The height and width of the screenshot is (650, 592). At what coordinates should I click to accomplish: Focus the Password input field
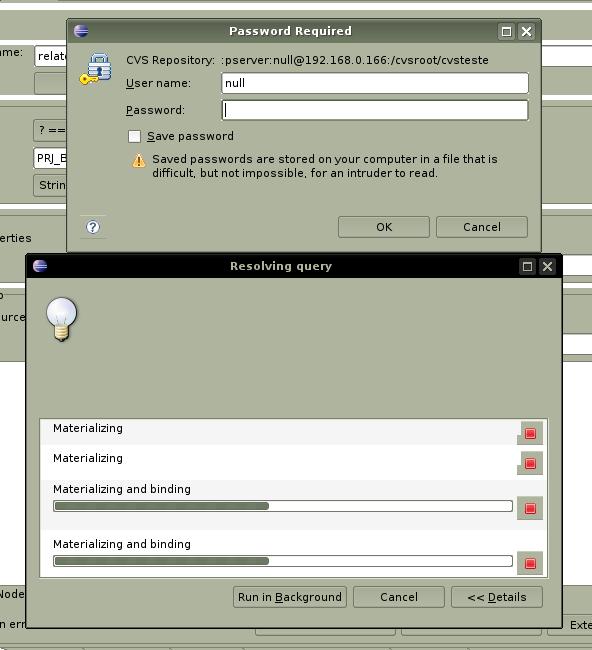click(375, 110)
